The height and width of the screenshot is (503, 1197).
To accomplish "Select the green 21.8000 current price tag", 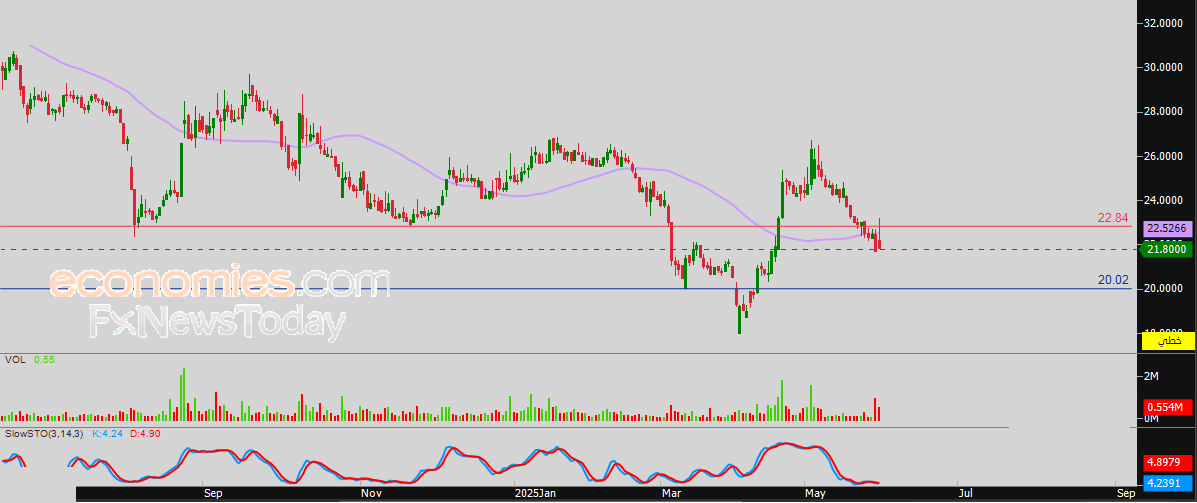I will tap(1166, 249).
